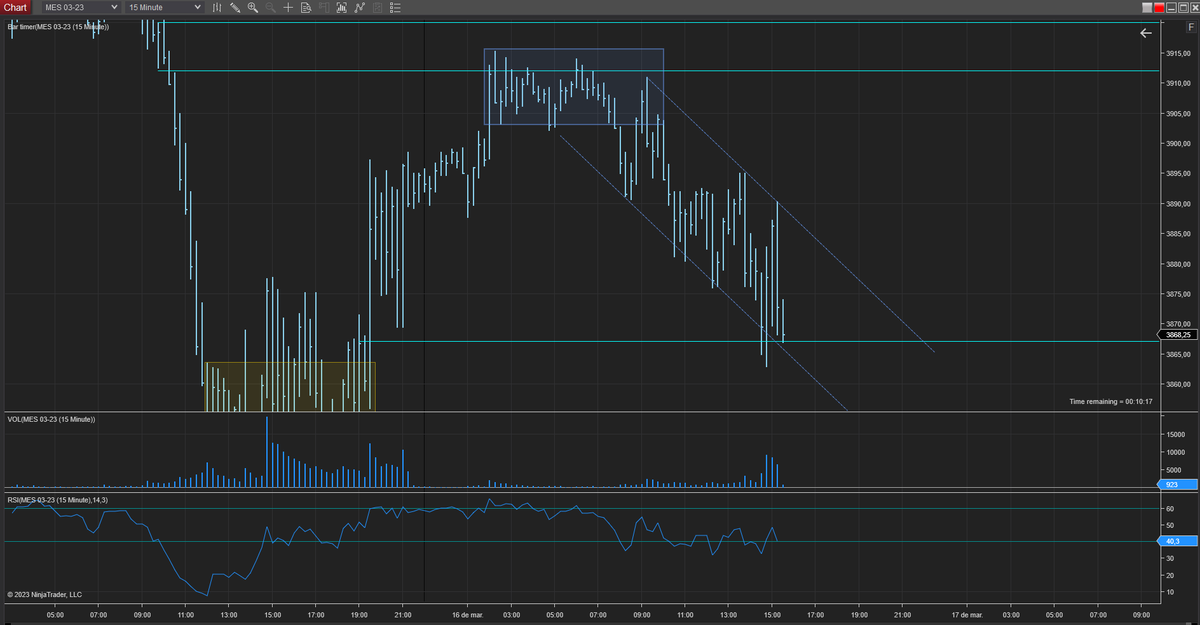Select the blue rectangle drawing object
Image resolution: width=1200 pixels, height=625 pixels.
[574, 87]
